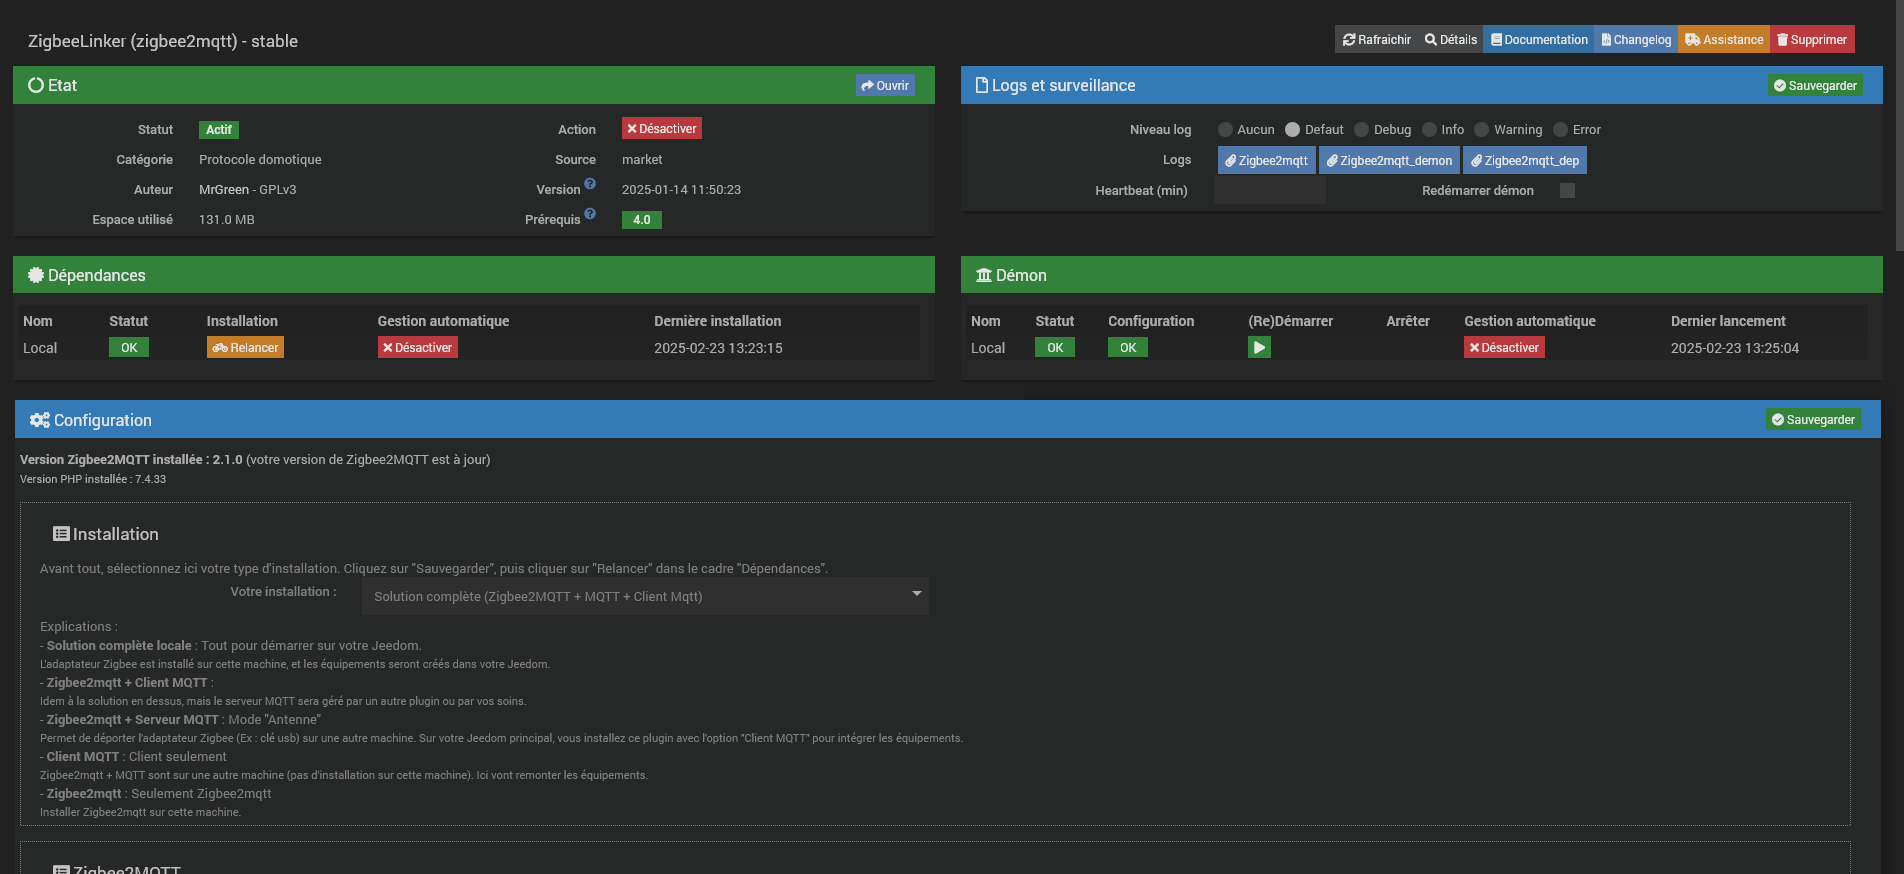Open the Changelog

[1636, 40]
